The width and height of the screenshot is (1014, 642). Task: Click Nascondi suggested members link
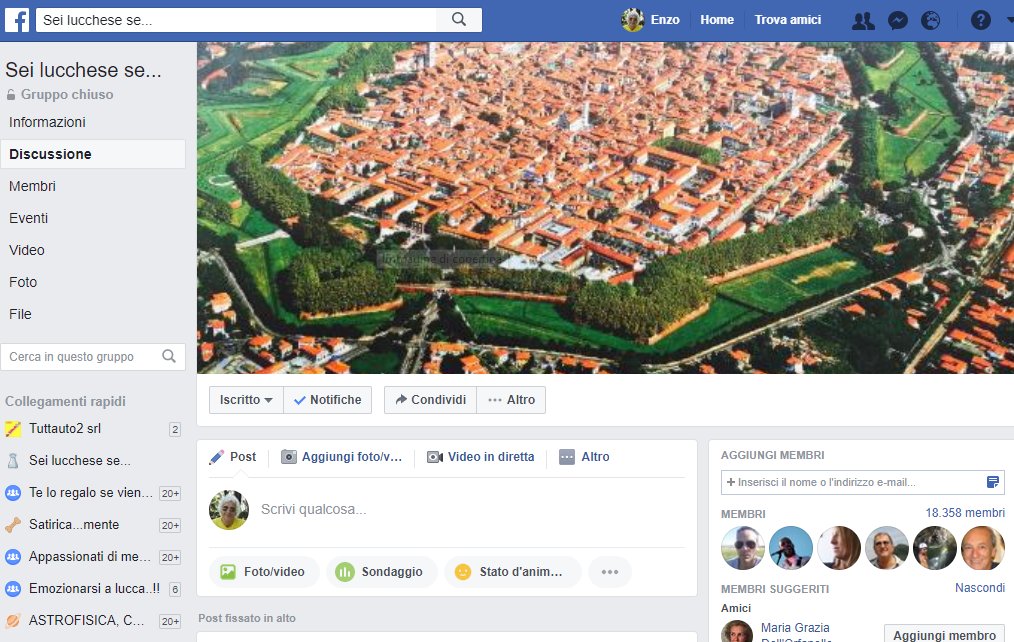click(980, 588)
